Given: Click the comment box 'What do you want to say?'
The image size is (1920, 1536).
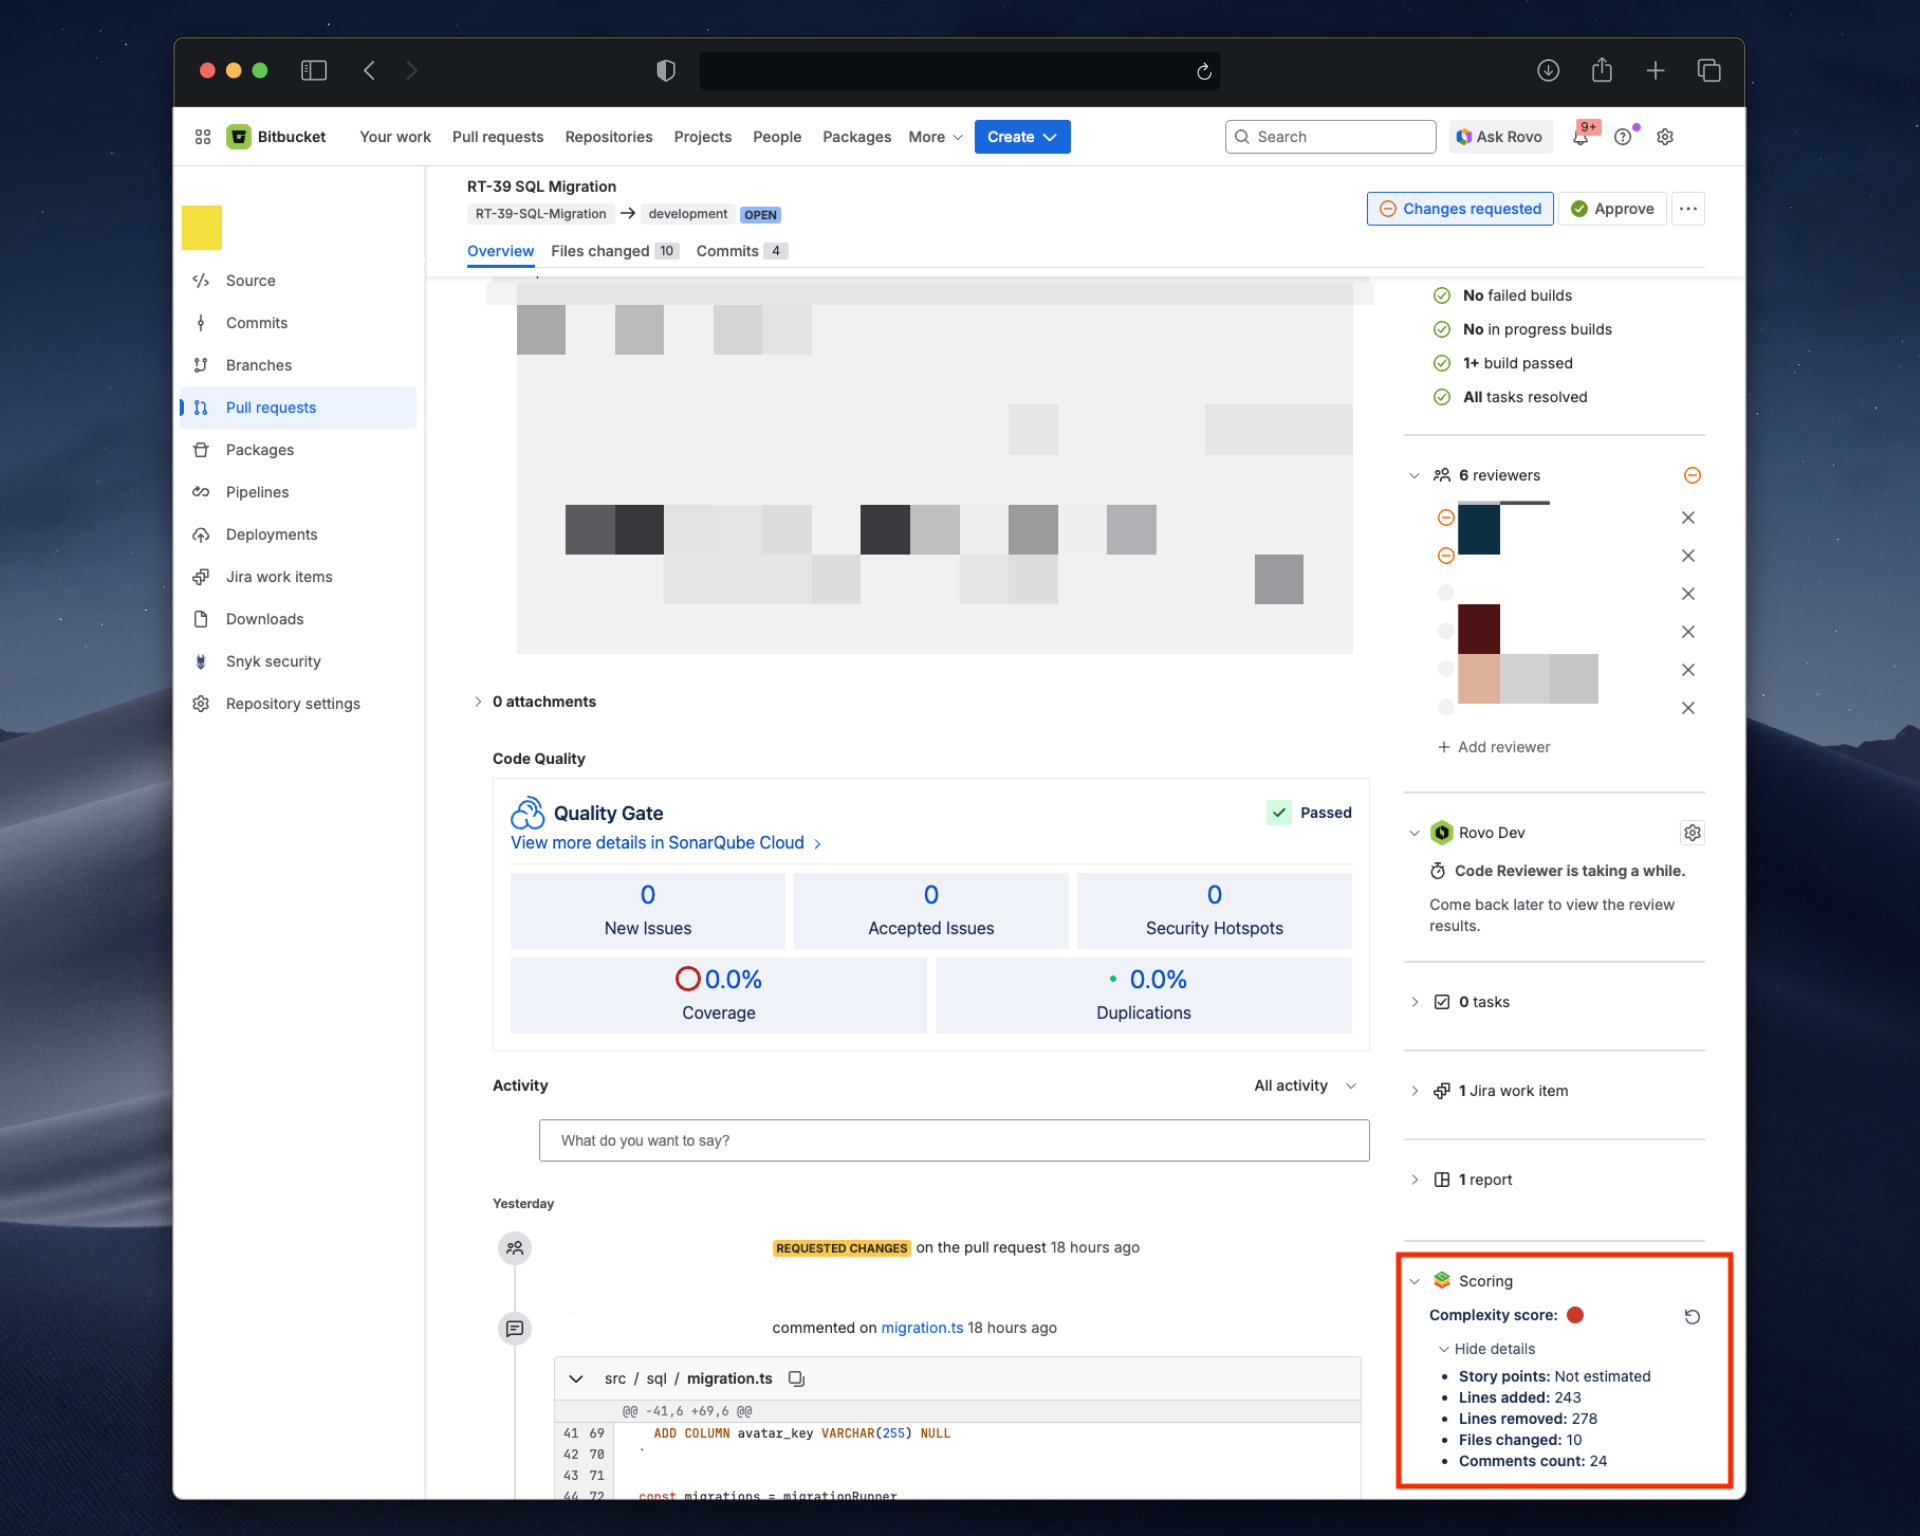Looking at the screenshot, I should click(x=953, y=1140).
